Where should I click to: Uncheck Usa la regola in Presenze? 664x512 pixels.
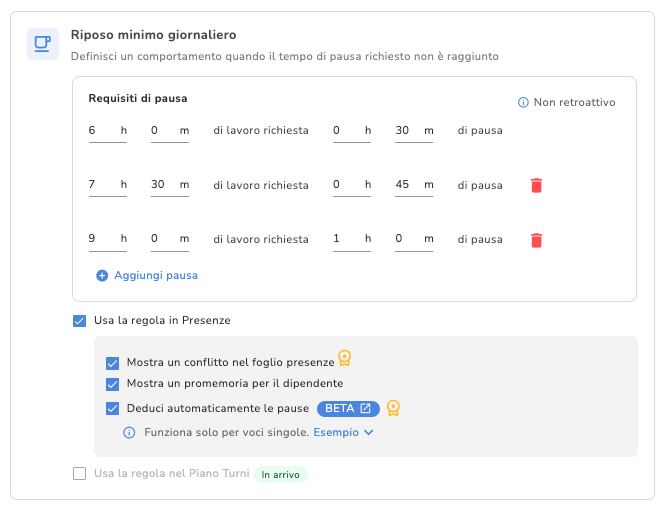(x=80, y=321)
